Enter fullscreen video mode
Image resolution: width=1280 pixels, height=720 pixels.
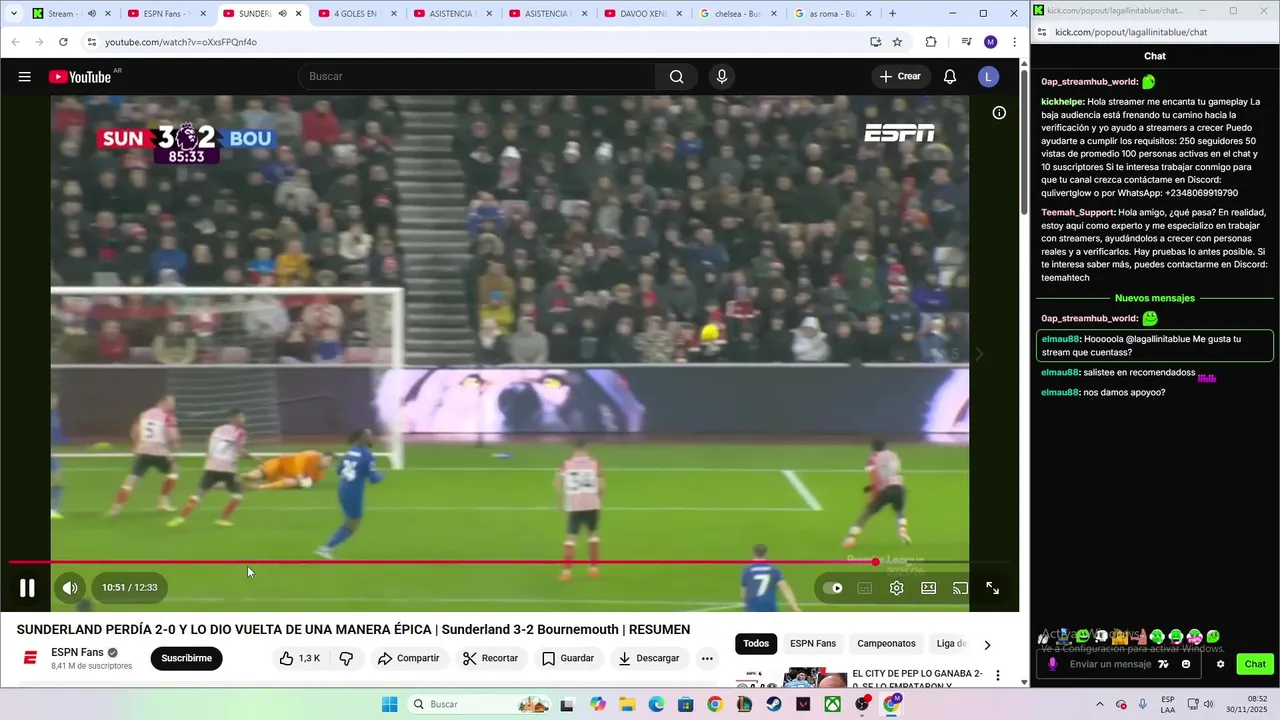pyautogui.click(x=993, y=588)
